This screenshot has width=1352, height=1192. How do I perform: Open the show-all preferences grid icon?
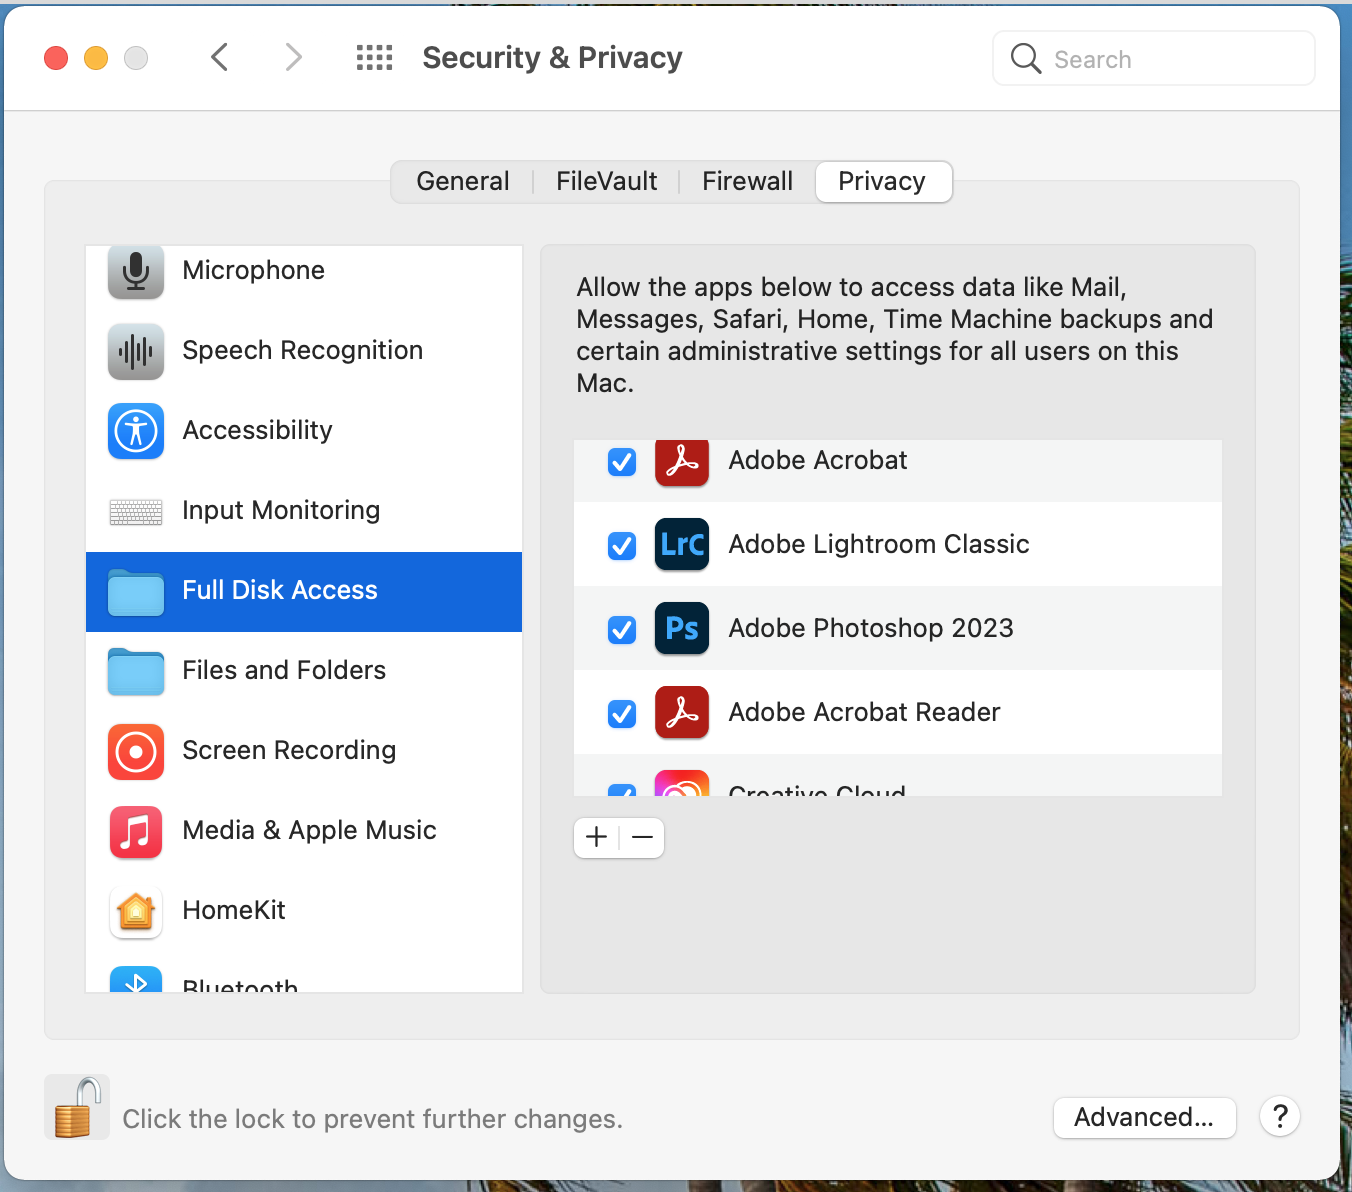pos(374,58)
